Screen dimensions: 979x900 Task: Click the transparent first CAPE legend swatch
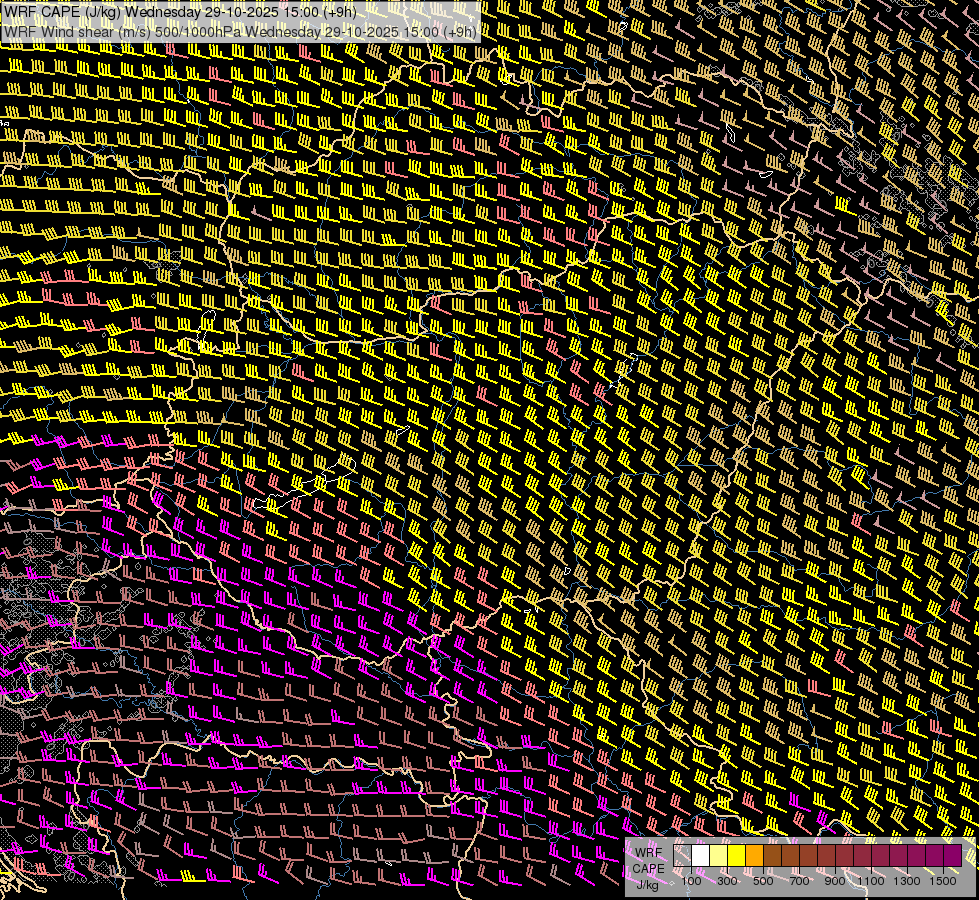coord(682,855)
